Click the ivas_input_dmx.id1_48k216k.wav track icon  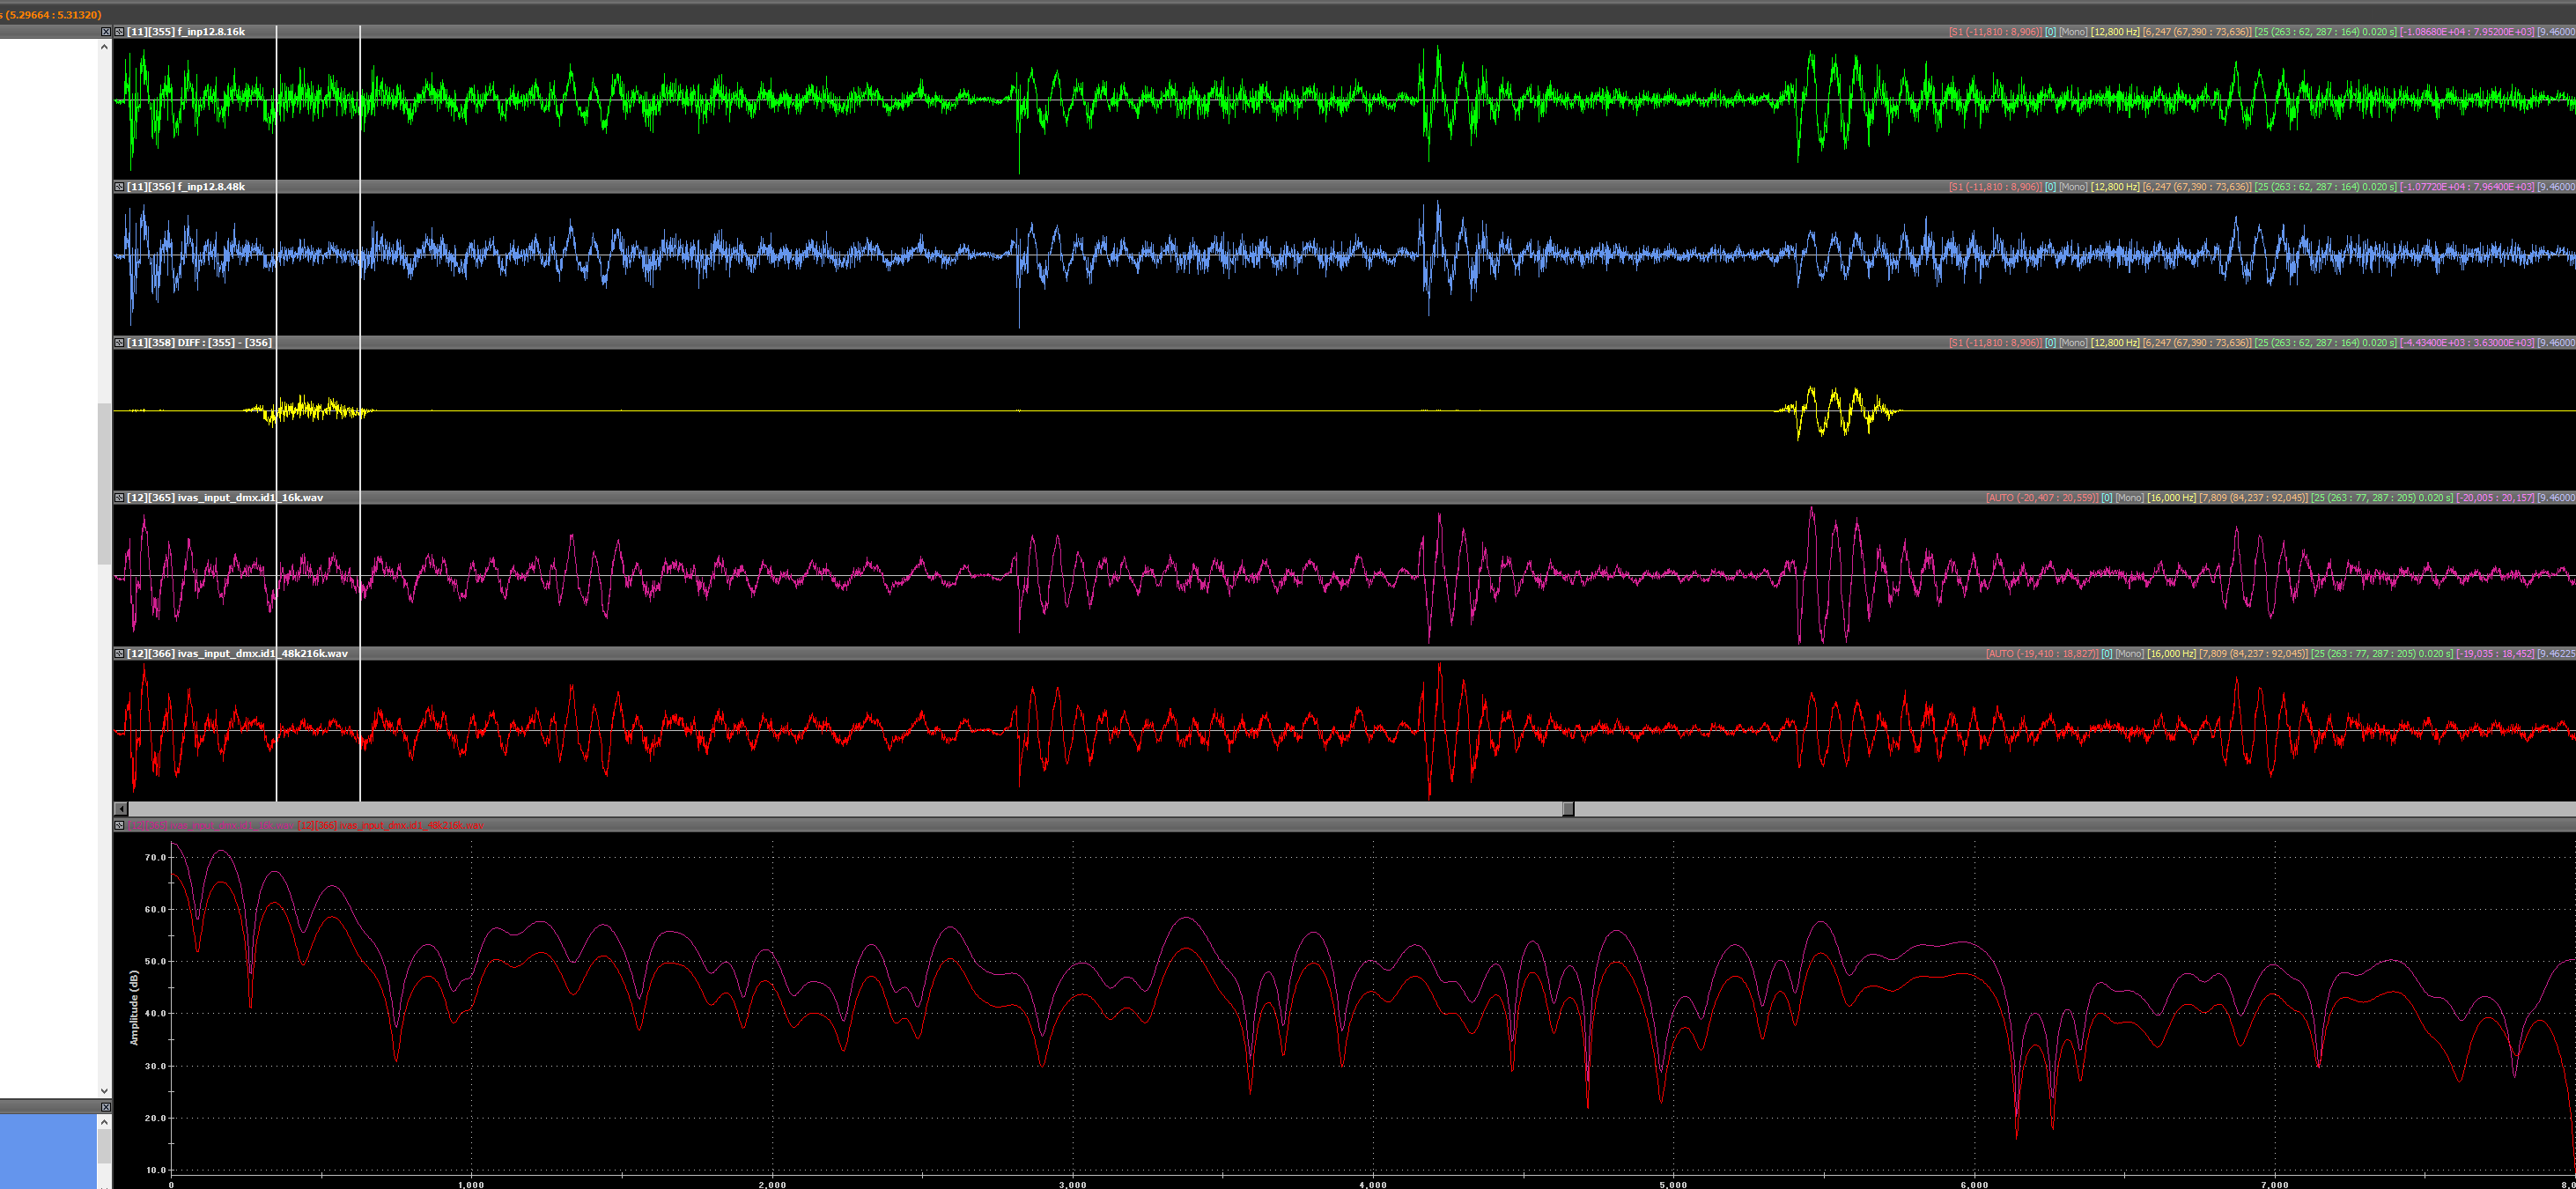pyautogui.click(x=119, y=654)
